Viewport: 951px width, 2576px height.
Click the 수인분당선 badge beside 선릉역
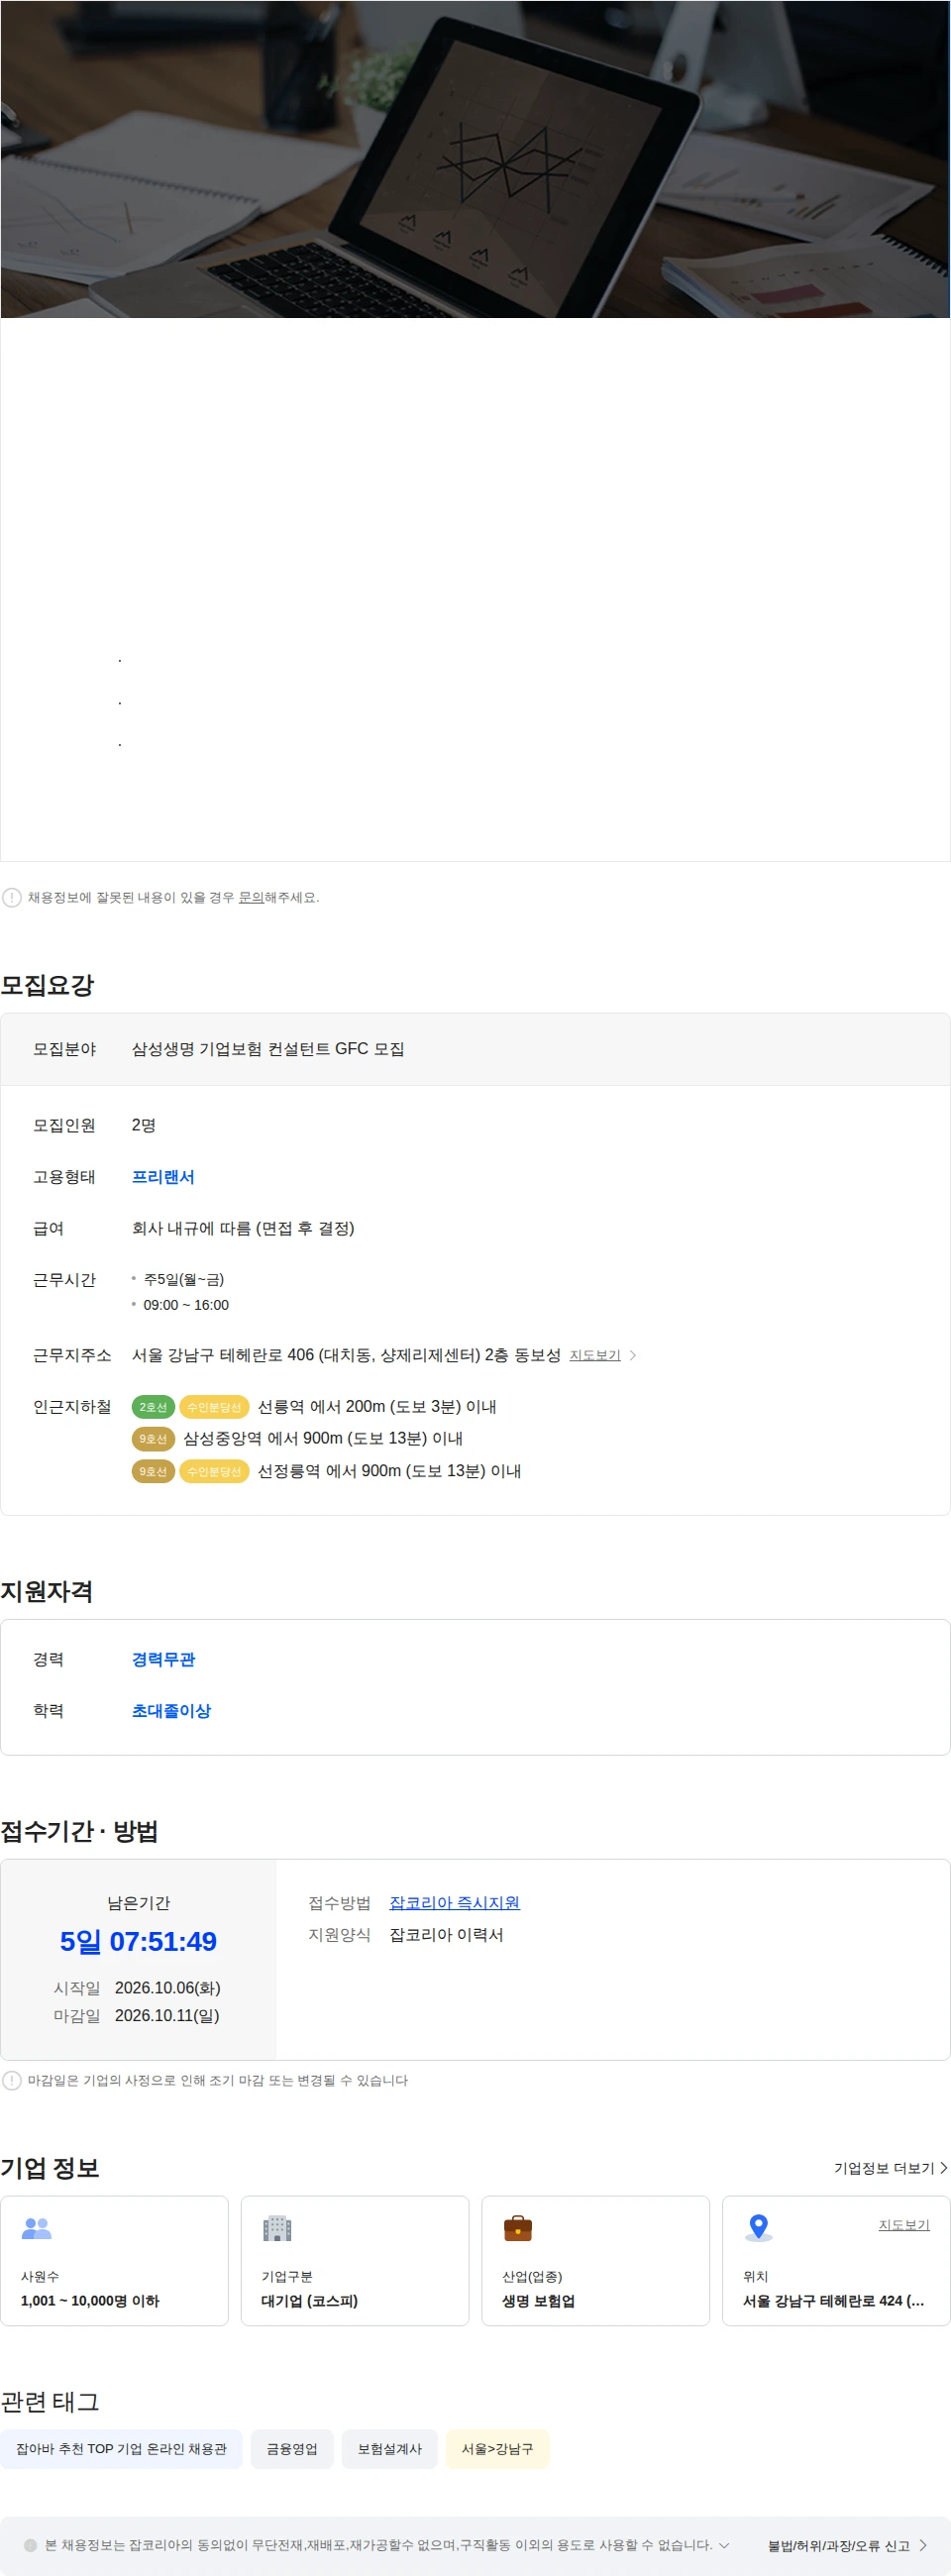(214, 1407)
